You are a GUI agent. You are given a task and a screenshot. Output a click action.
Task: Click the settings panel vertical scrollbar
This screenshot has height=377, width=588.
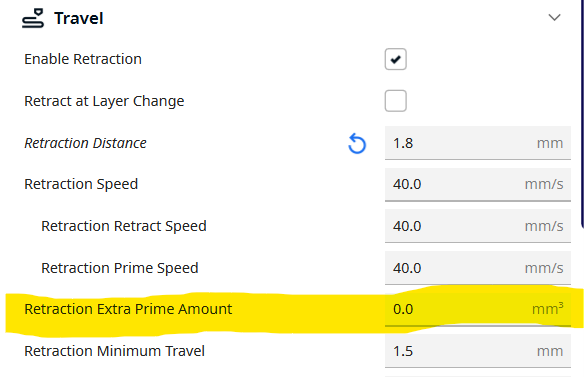(583, 113)
